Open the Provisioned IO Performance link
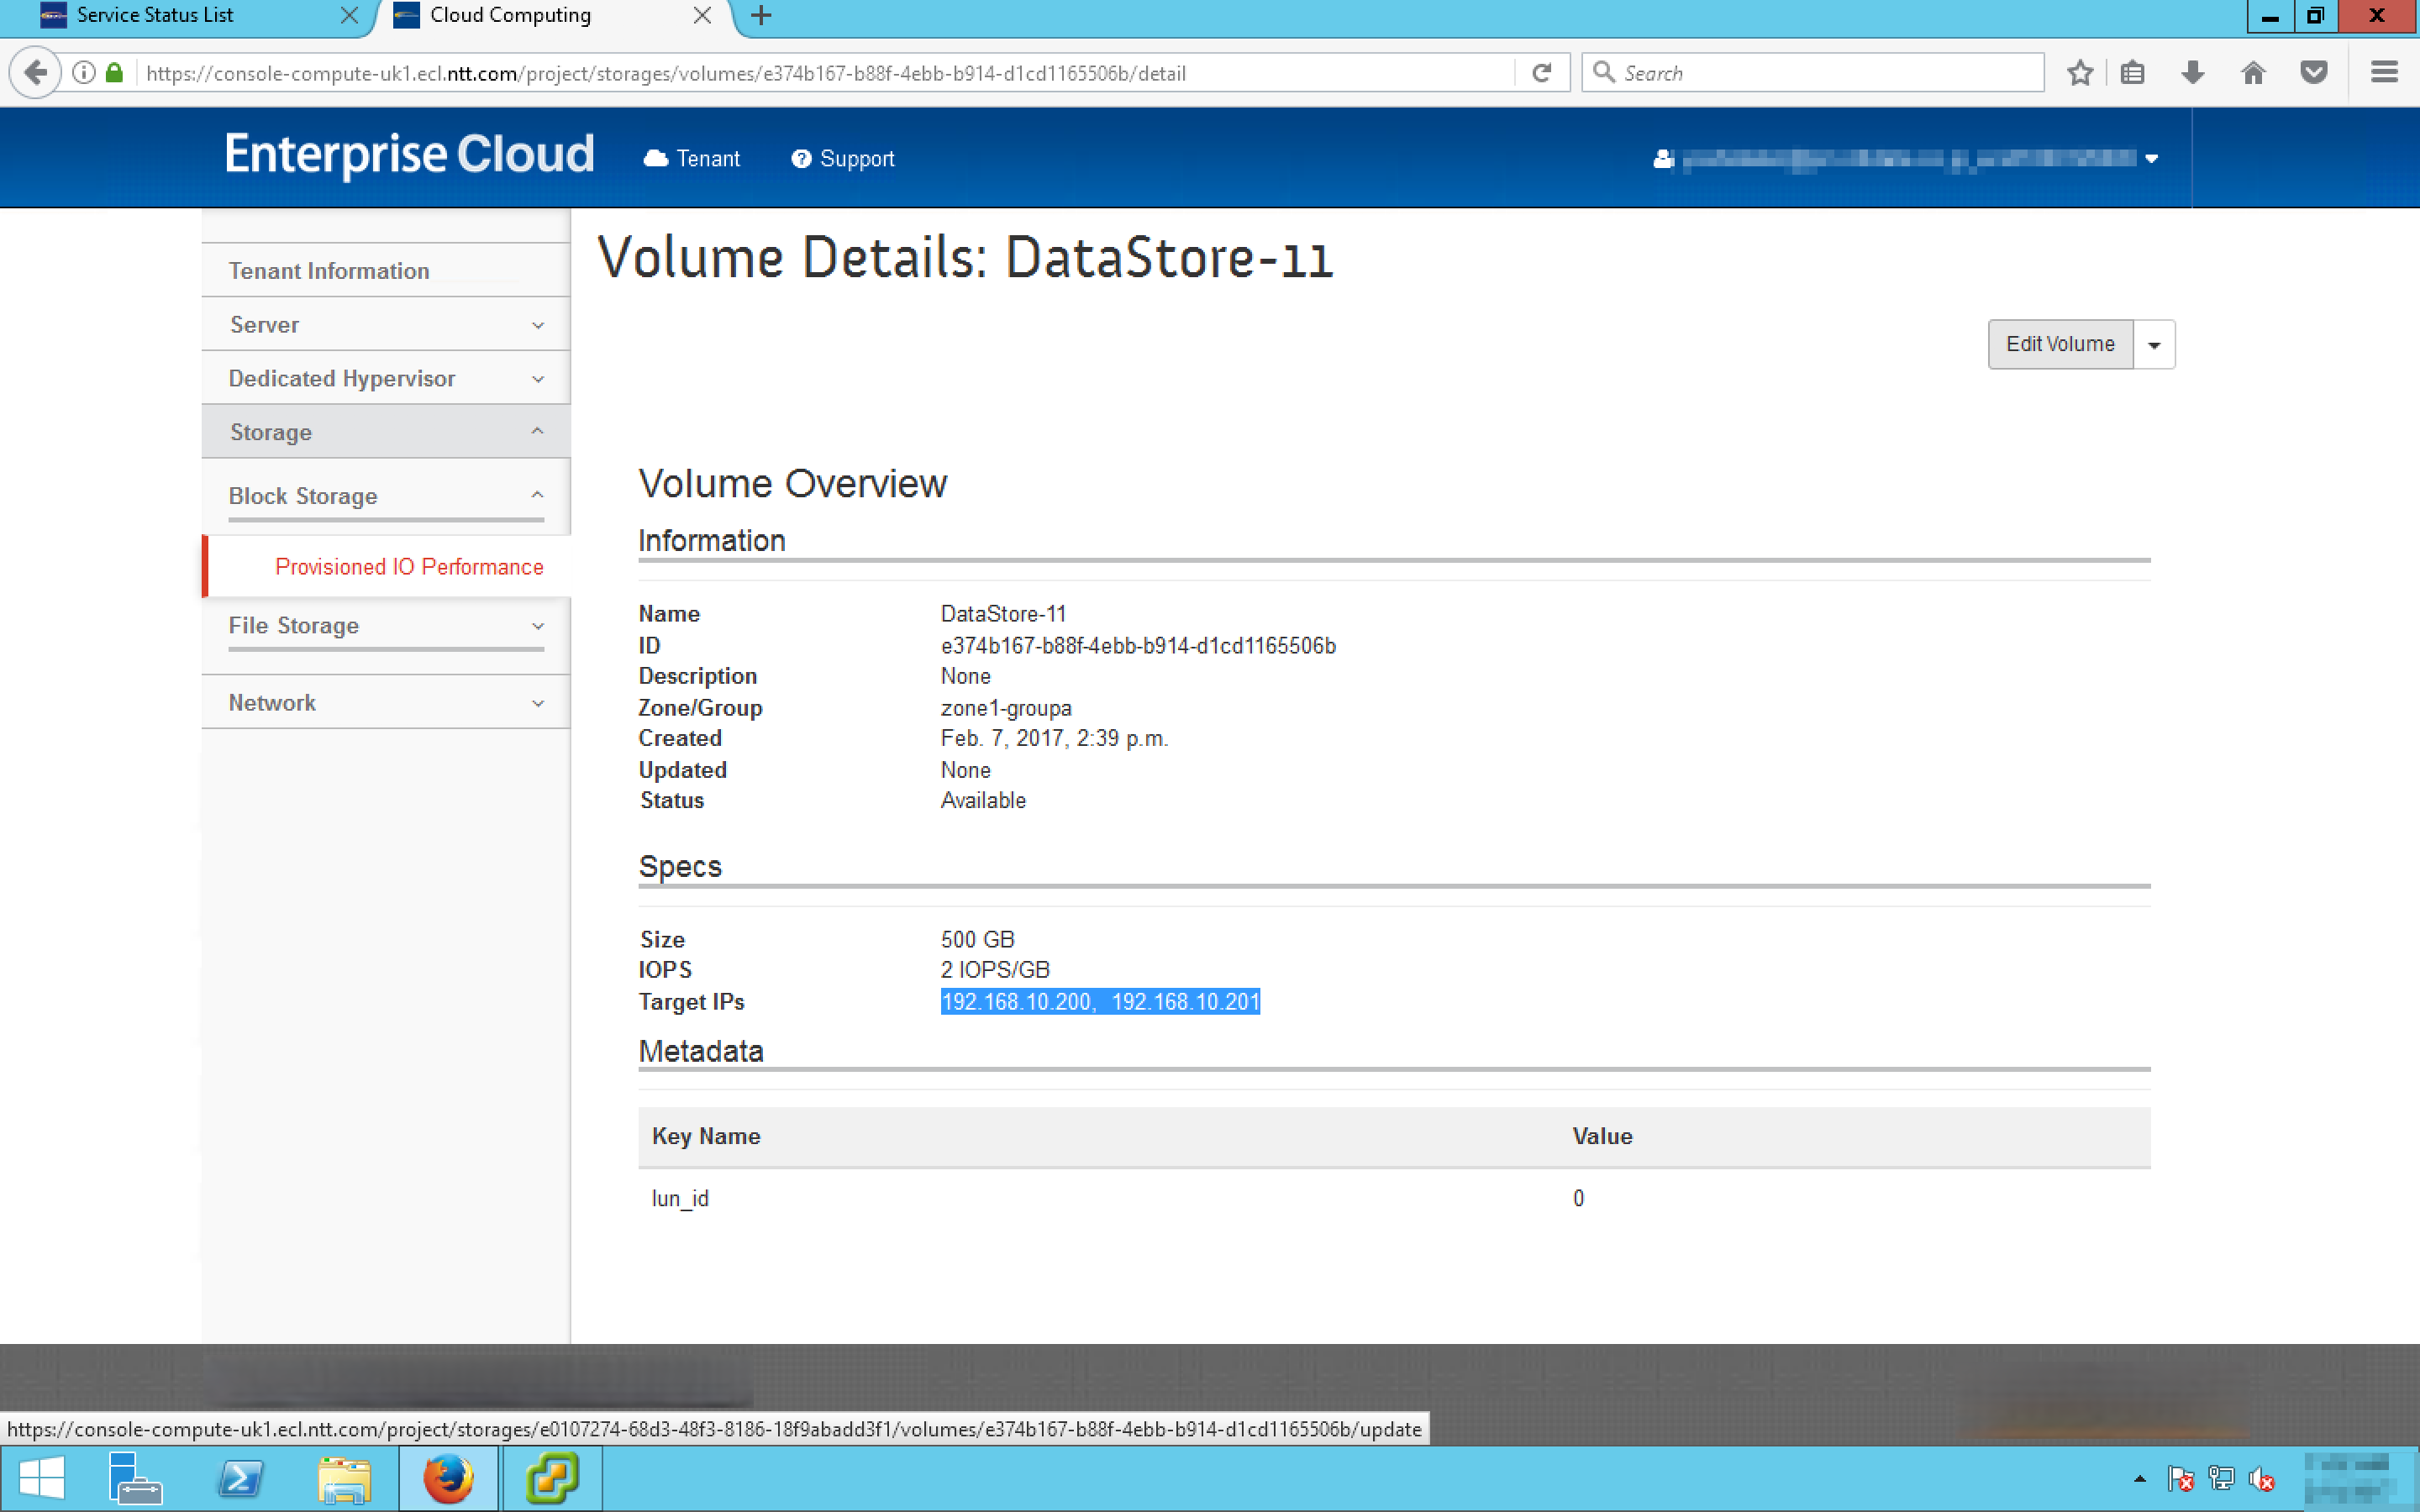Image resolution: width=2420 pixels, height=1512 pixels. [409, 567]
